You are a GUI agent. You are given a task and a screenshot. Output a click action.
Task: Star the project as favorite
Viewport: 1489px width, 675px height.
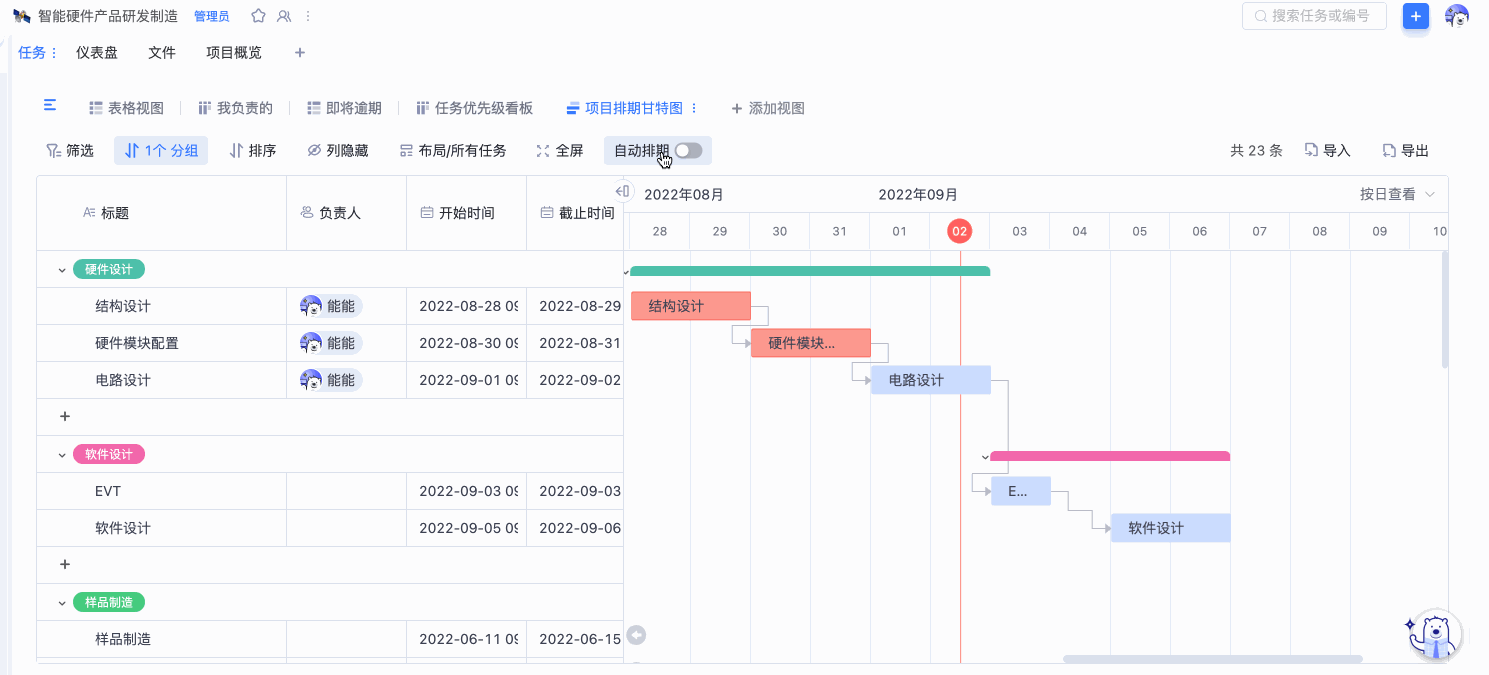(258, 16)
